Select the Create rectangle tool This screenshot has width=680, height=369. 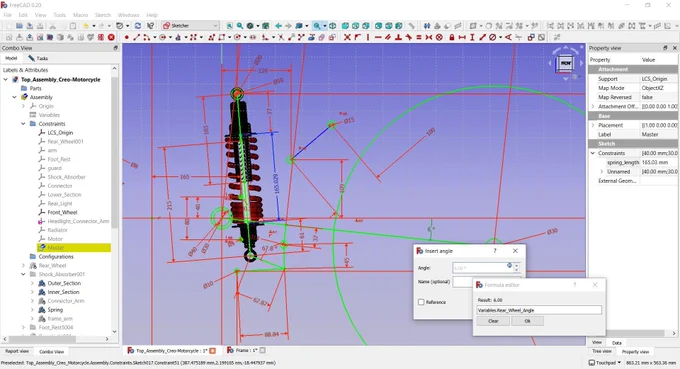point(221,37)
